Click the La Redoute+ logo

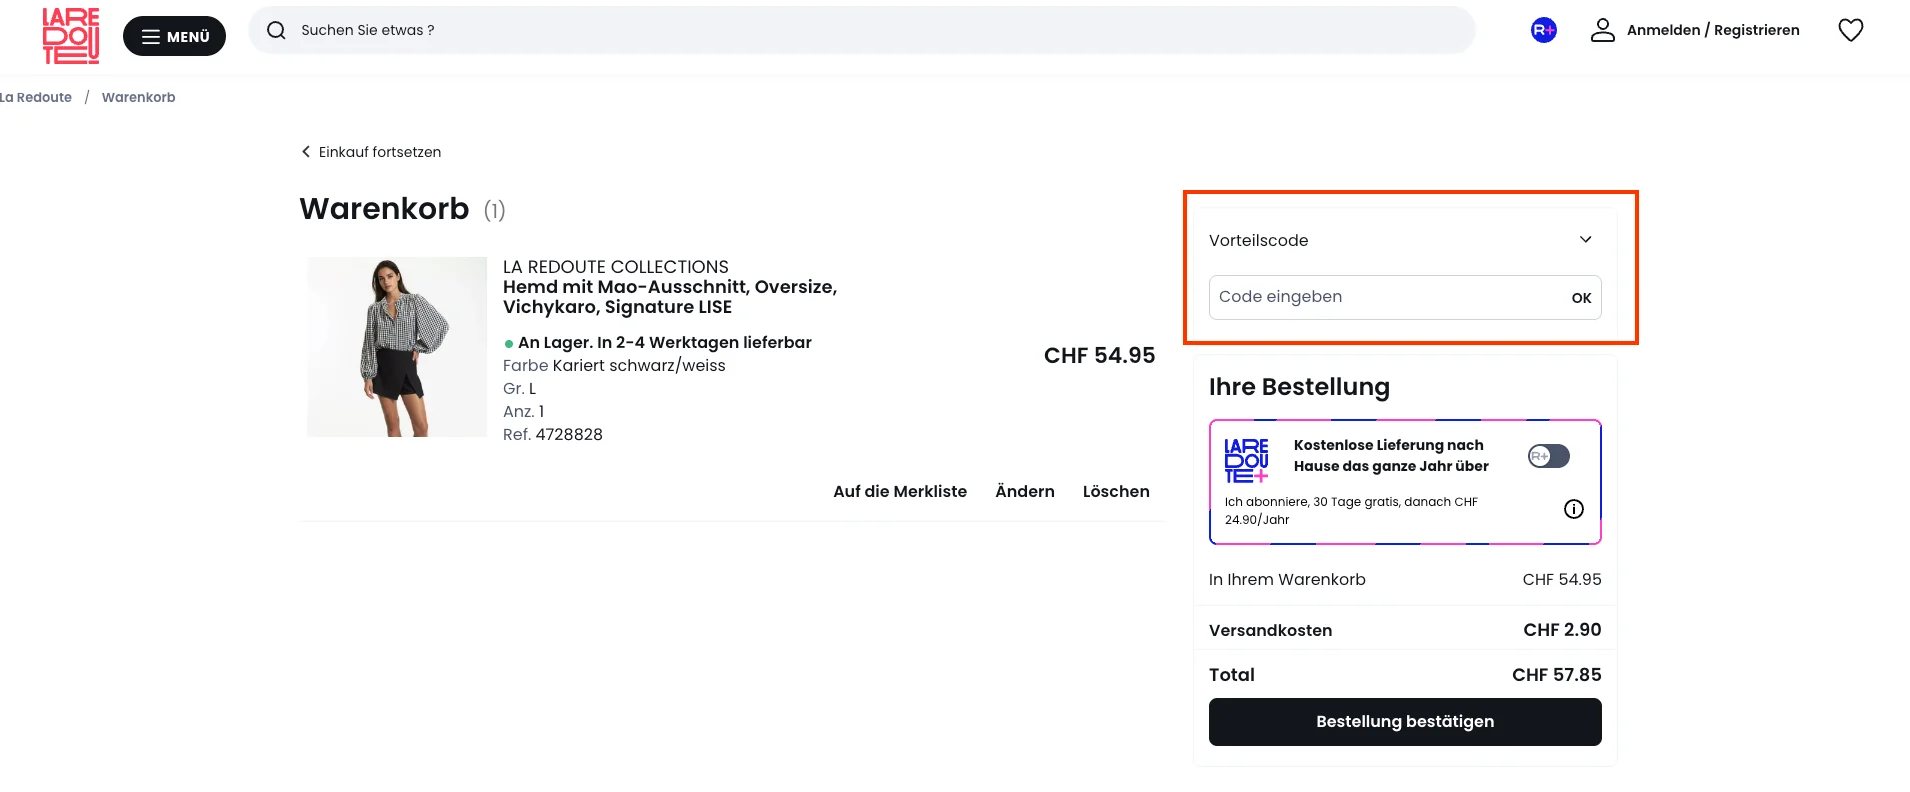[x=1246, y=460]
